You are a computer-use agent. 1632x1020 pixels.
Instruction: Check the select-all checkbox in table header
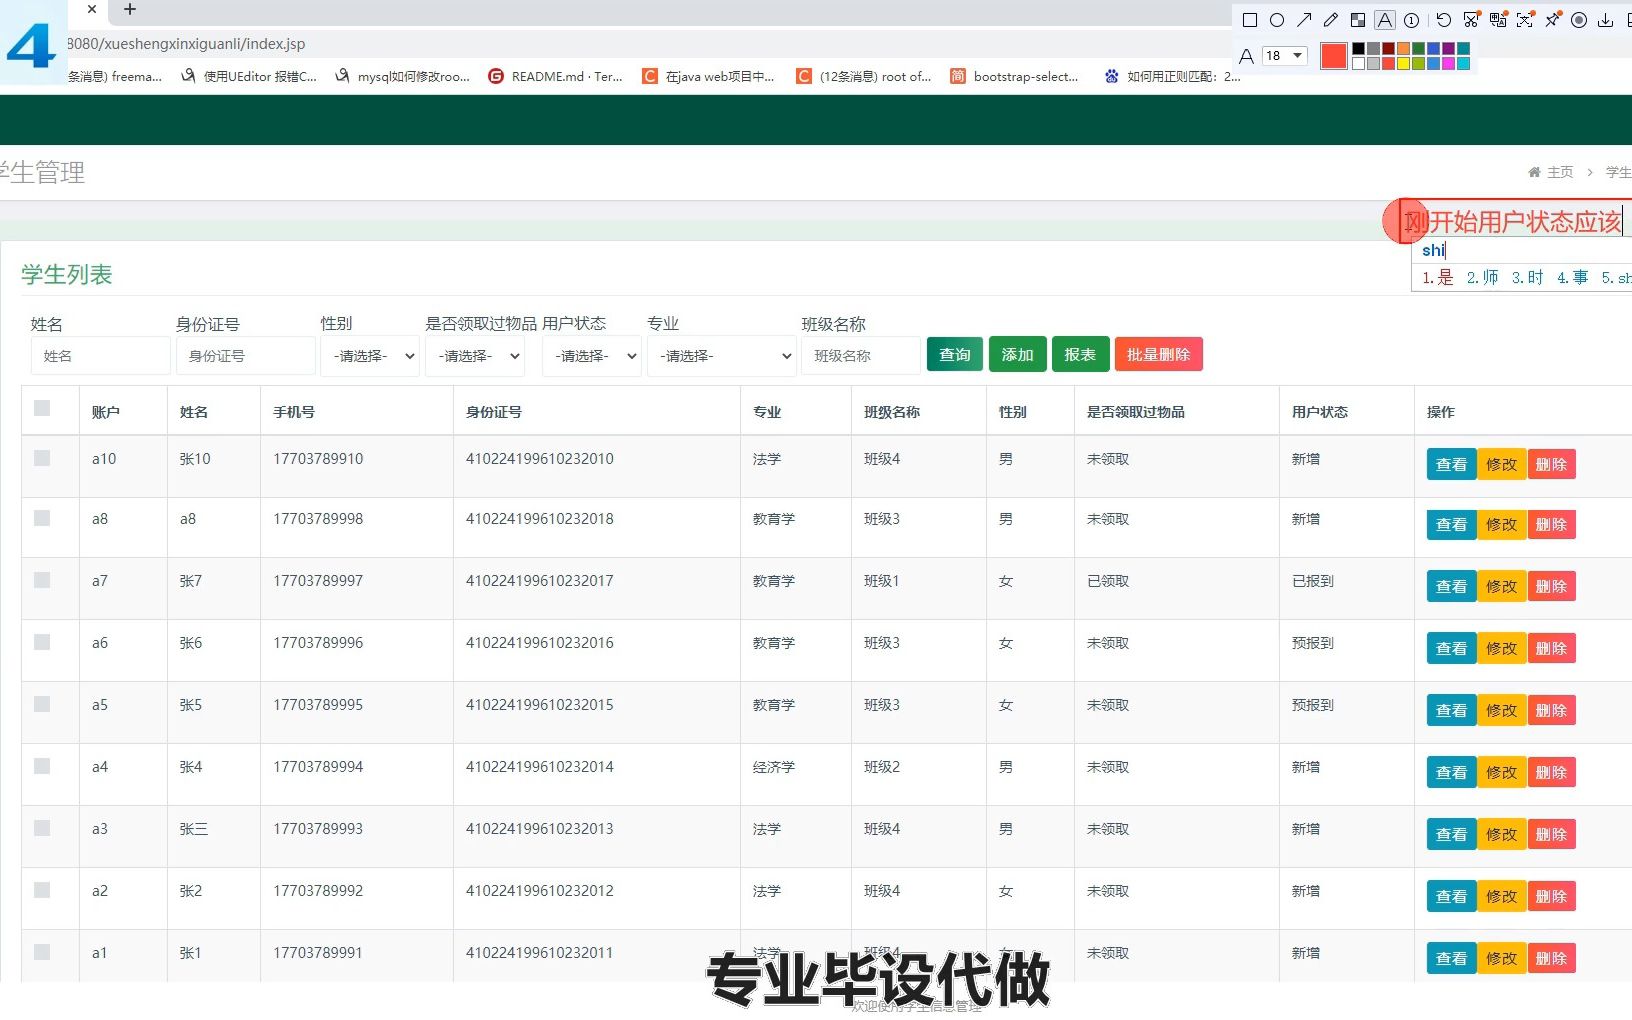pos(40,408)
